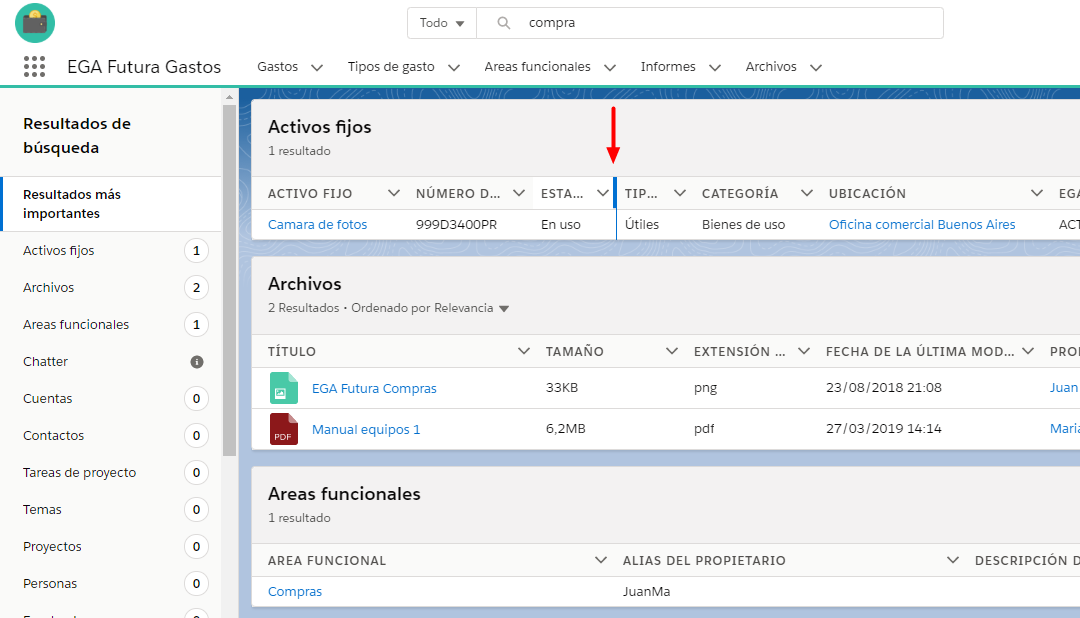Expand the Gastos menu chevron
1080x618 pixels.
[x=317, y=68]
